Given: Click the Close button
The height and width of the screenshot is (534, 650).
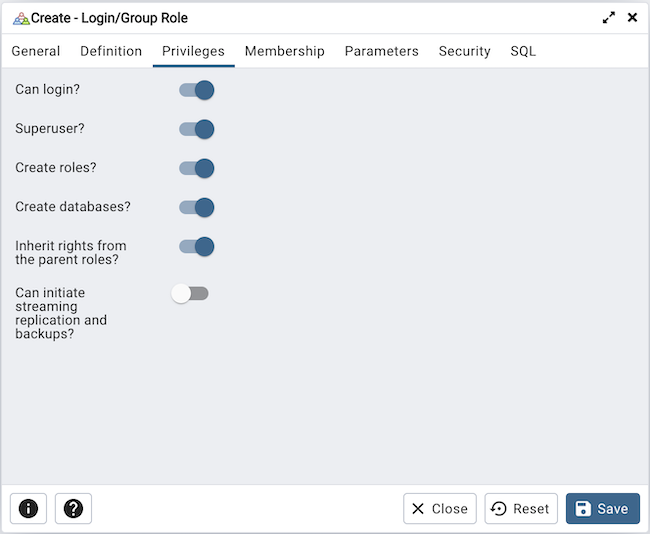Looking at the screenshot, I should [440, 509].
